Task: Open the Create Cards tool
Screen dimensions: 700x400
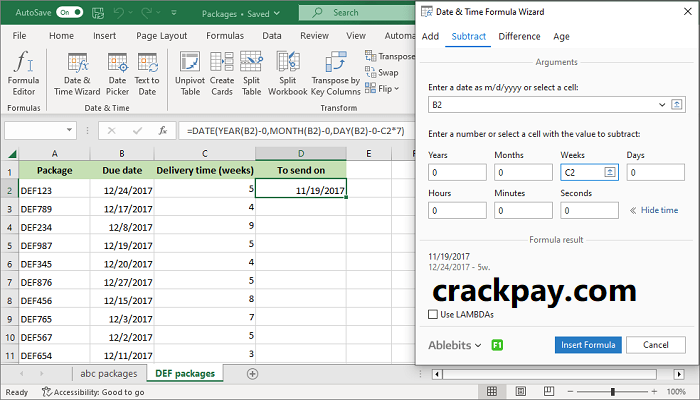Action: 222,74
